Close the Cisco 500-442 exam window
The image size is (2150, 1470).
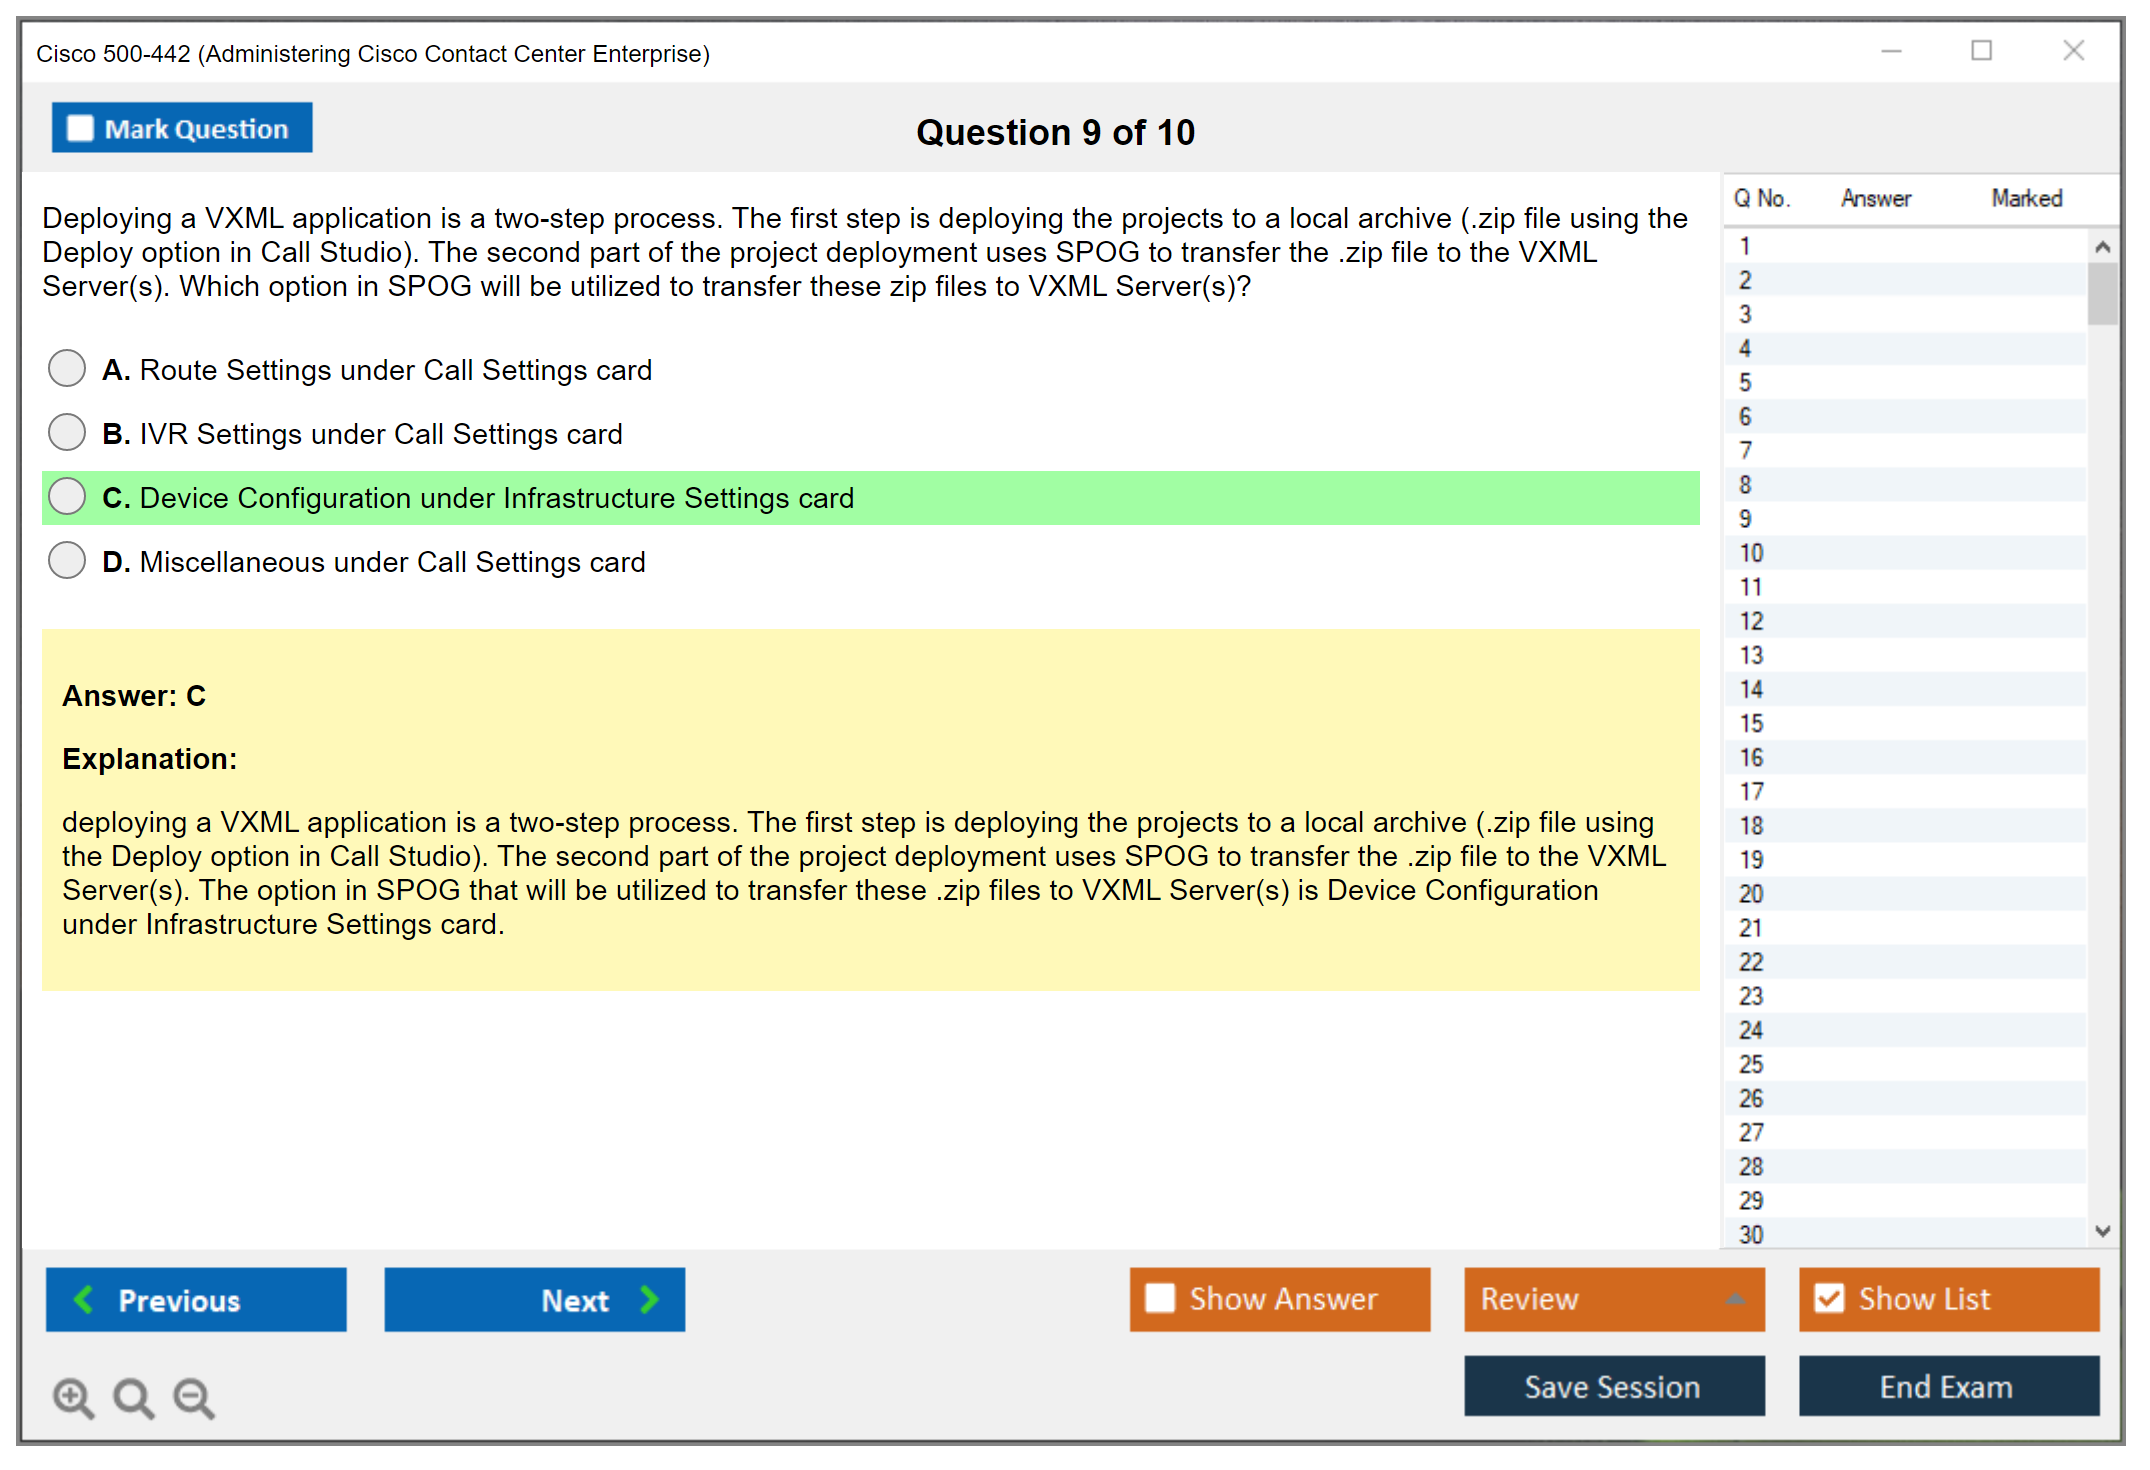tap(2073, 51)
